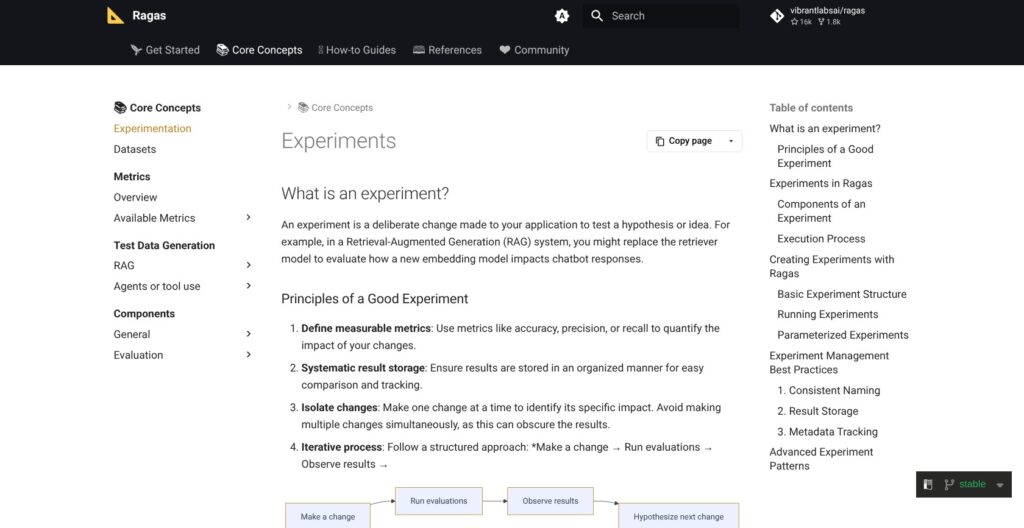
Task: Click the books icon beside Core Concepts tab
Action: tap(222, 50)
